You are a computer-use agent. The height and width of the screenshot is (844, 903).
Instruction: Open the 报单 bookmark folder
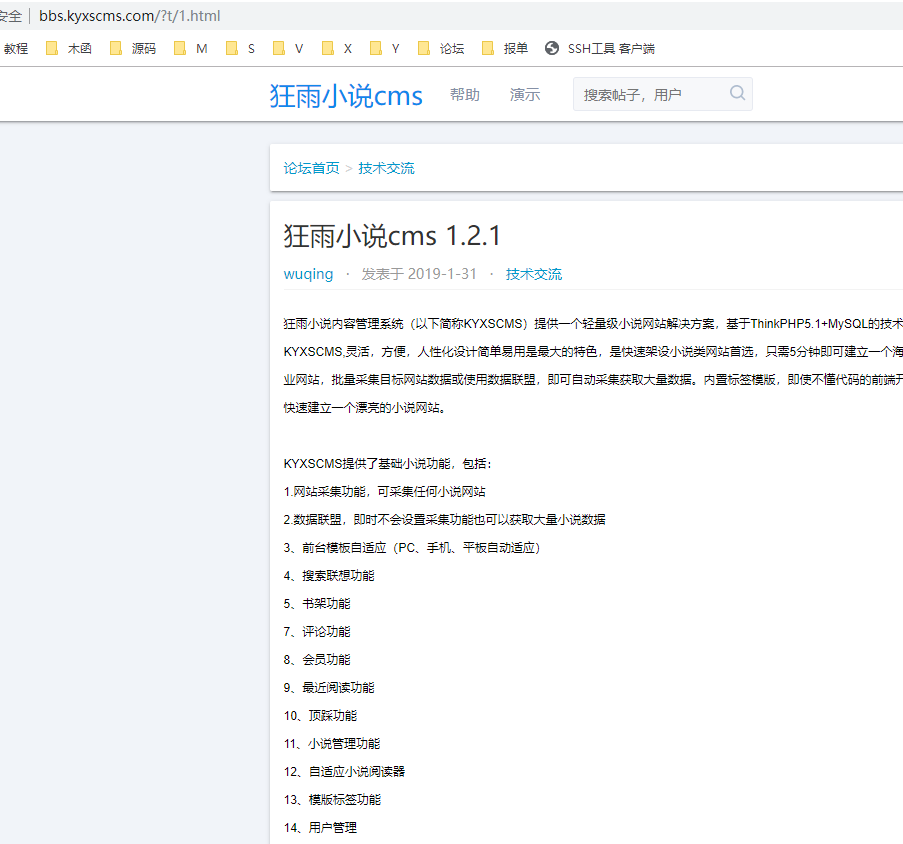(x=505, y=48)
